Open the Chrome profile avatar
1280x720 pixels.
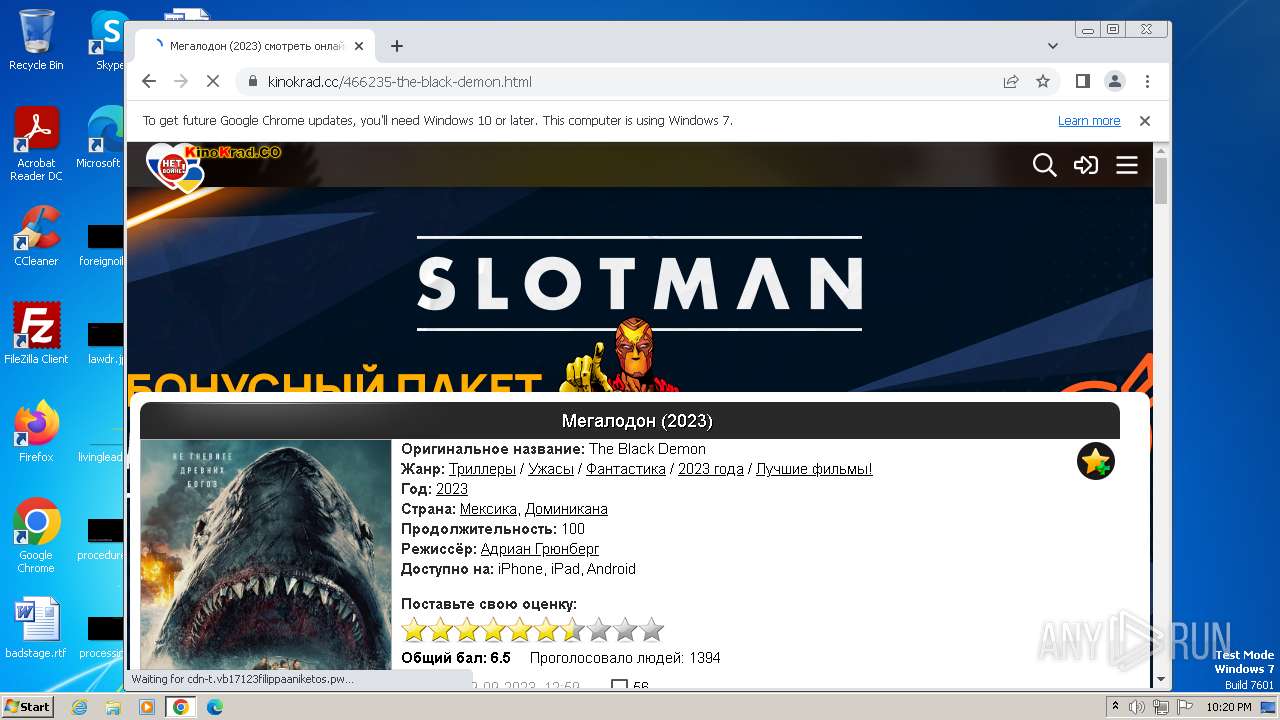(x=1115, y=82)
